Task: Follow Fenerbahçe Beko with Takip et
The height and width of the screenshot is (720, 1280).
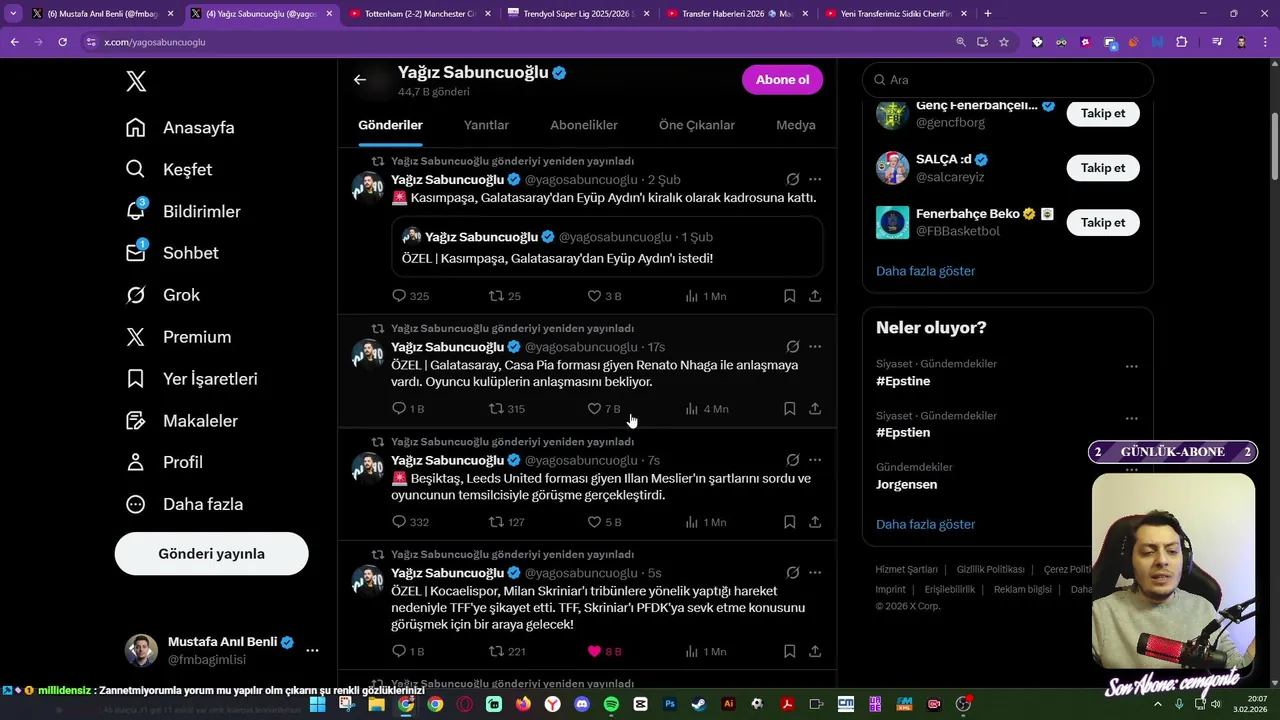Action: click(1103, 222)
